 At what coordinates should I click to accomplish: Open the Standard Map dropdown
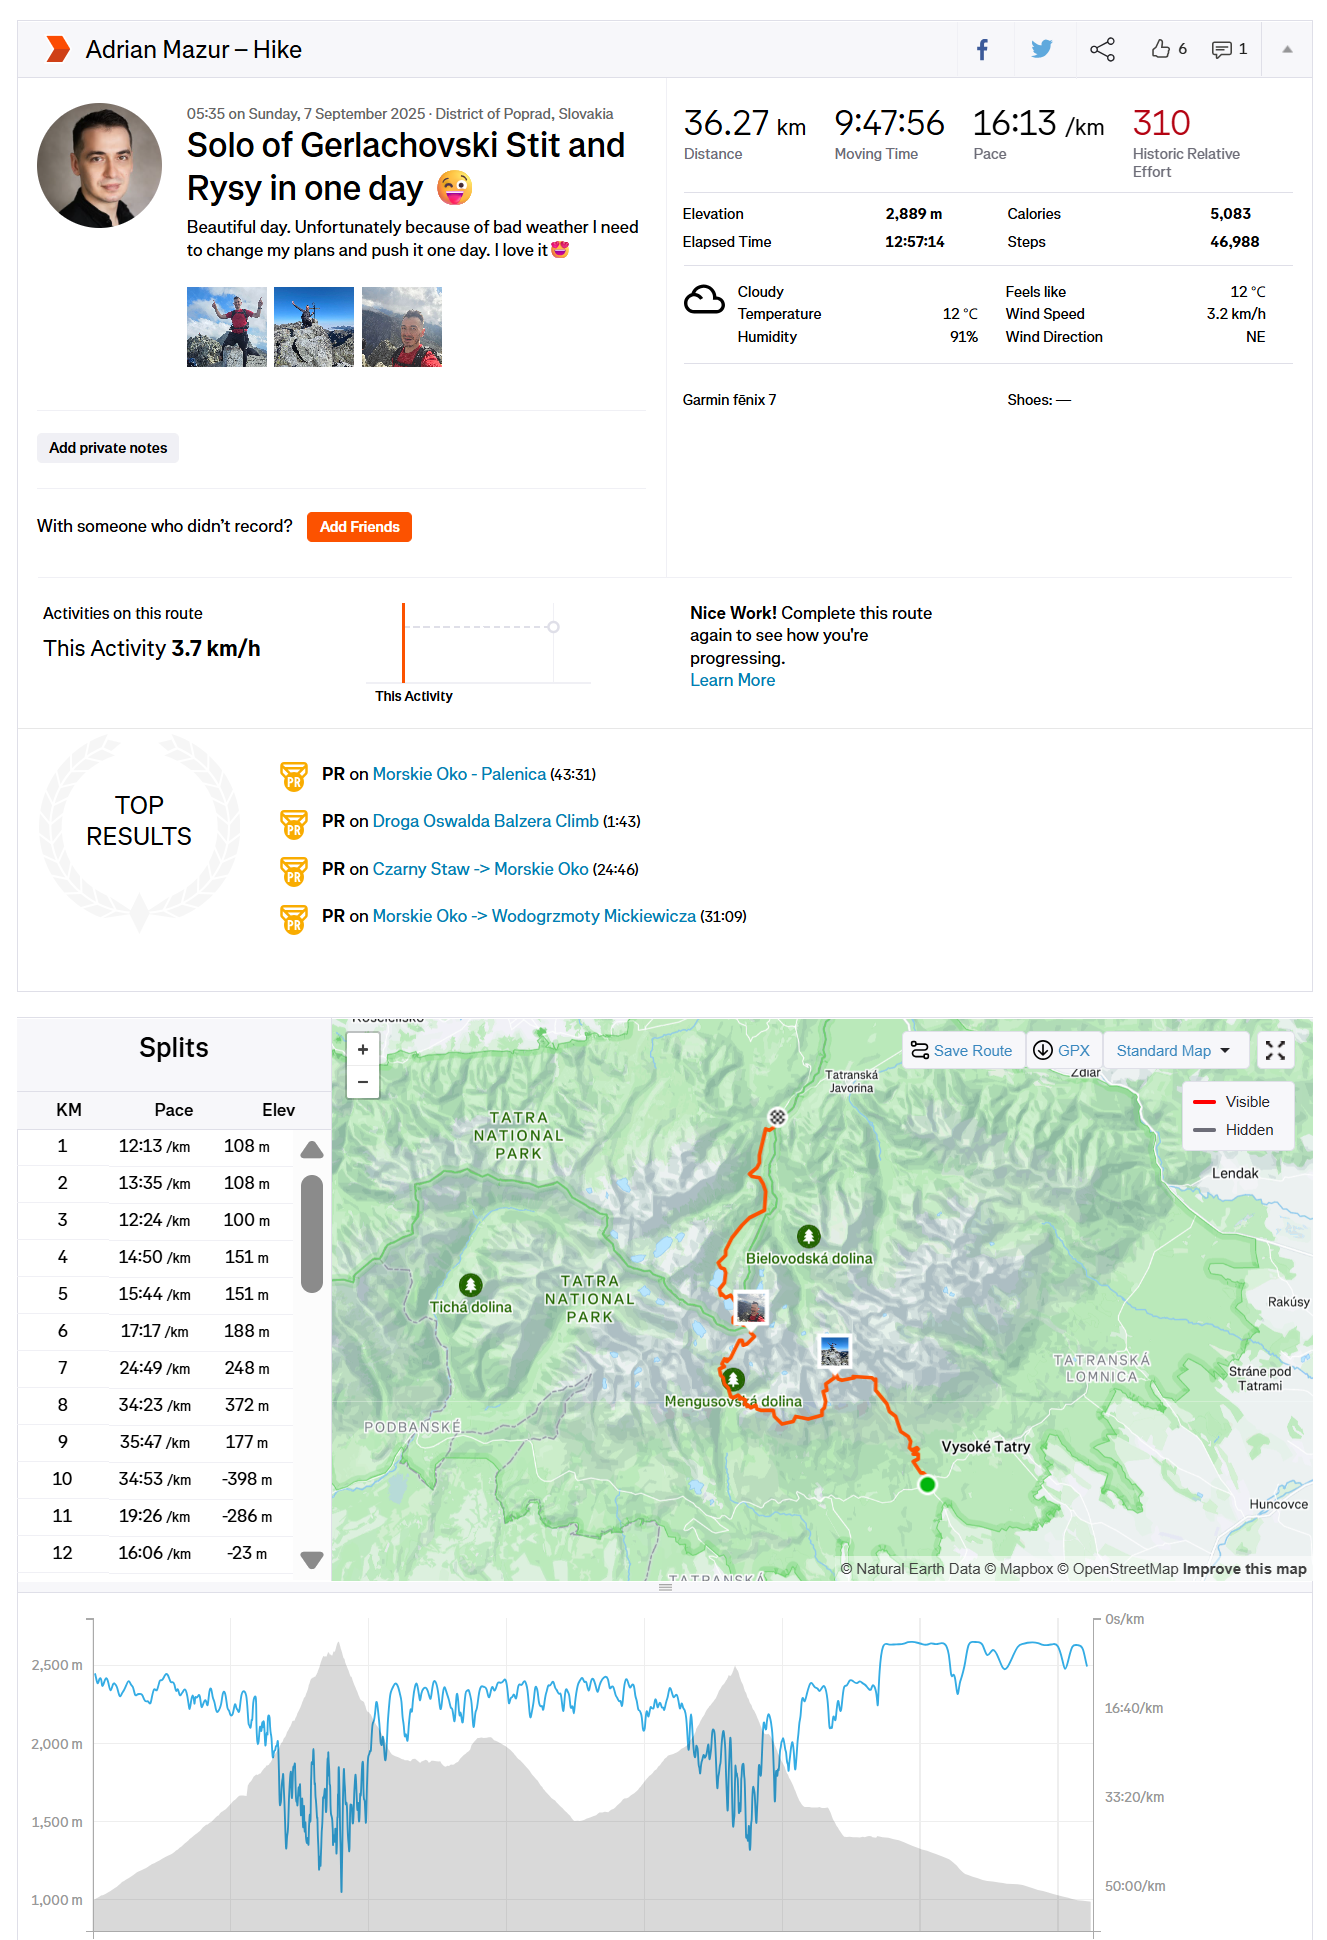(1172, 1051)
